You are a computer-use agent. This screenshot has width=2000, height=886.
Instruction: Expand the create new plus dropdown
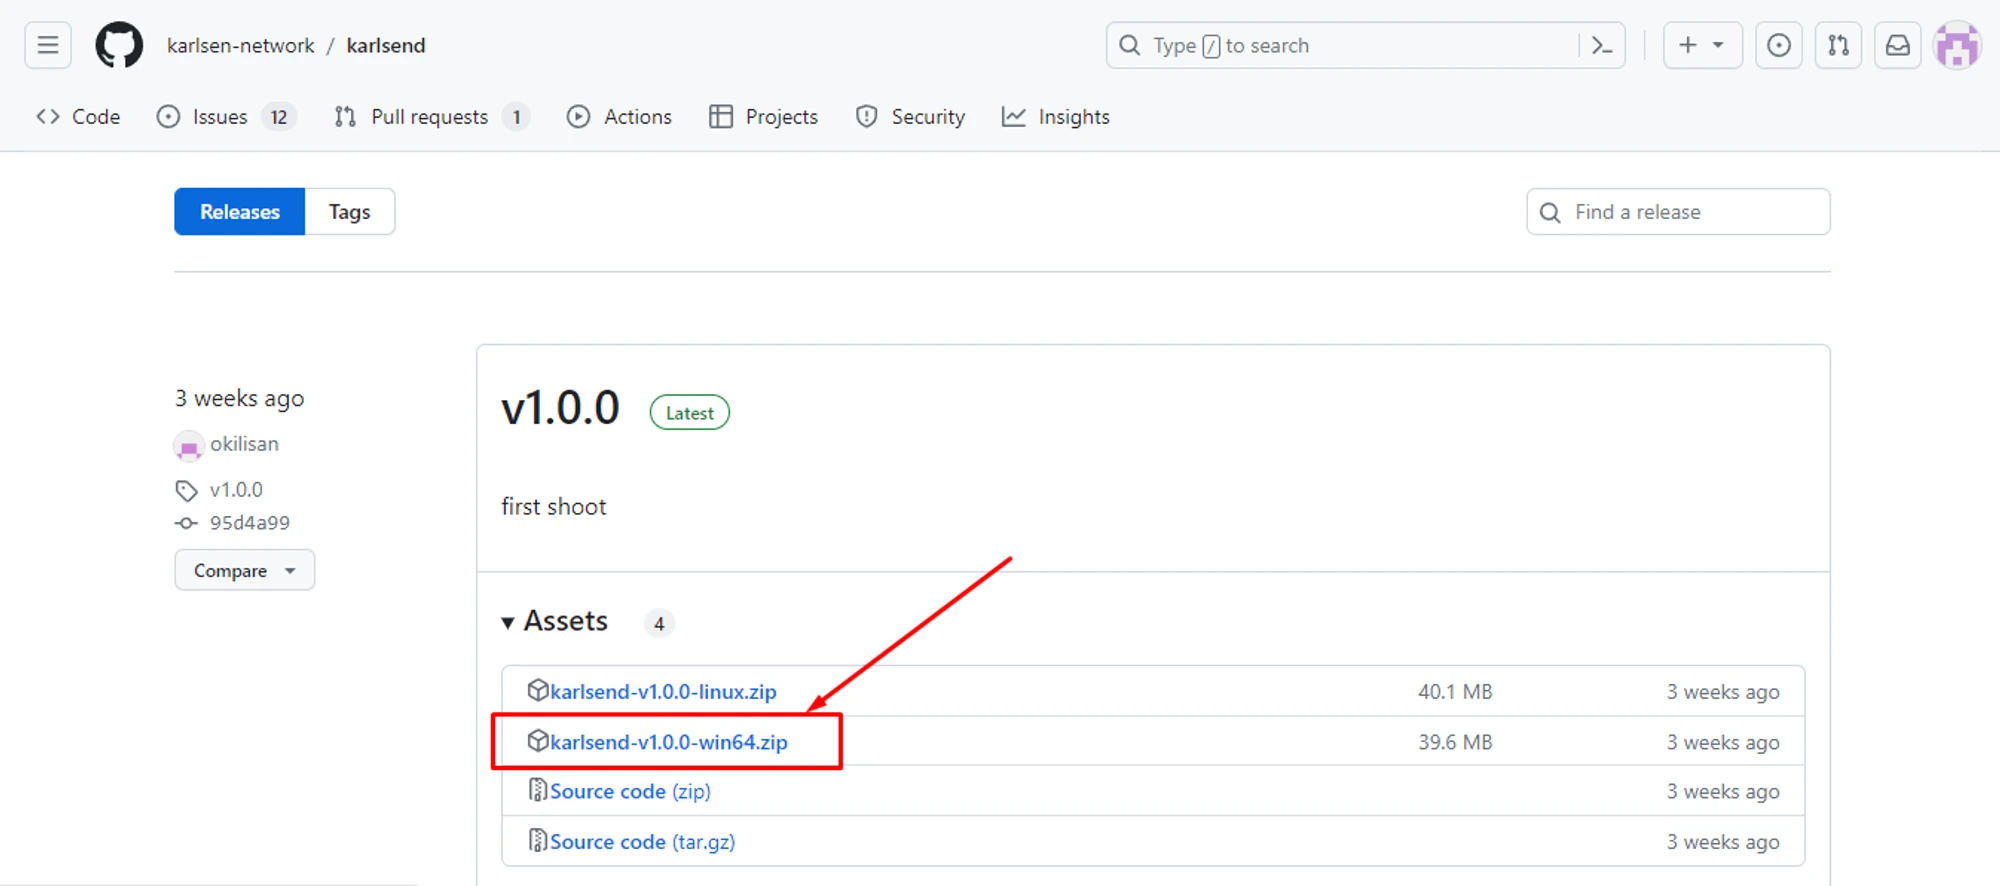tap(1702, 46)
